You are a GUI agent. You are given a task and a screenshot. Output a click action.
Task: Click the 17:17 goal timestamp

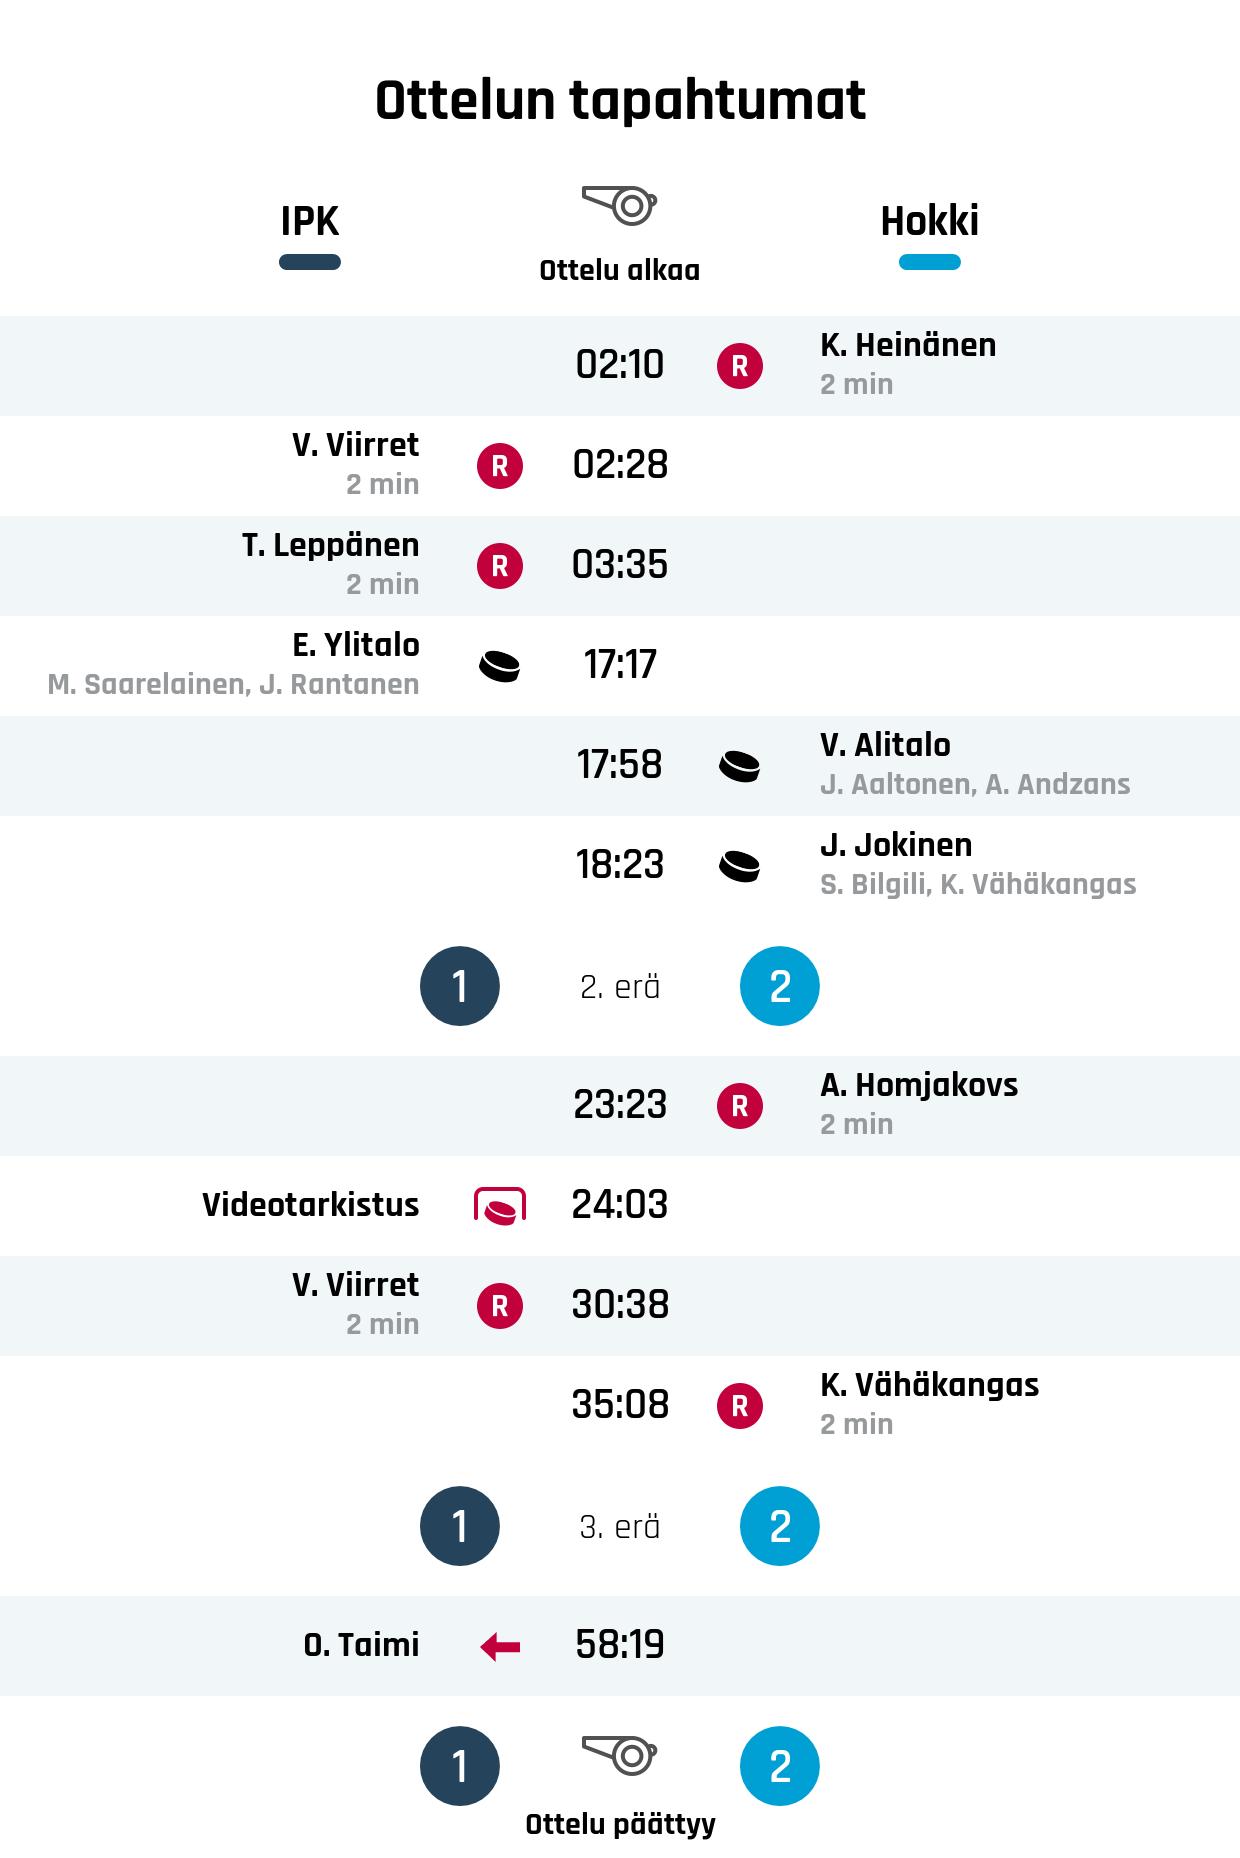[620, 665]
